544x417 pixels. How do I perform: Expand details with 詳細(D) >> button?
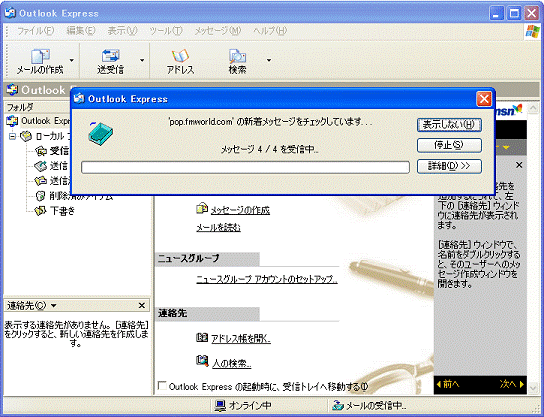tap(449, 166)
